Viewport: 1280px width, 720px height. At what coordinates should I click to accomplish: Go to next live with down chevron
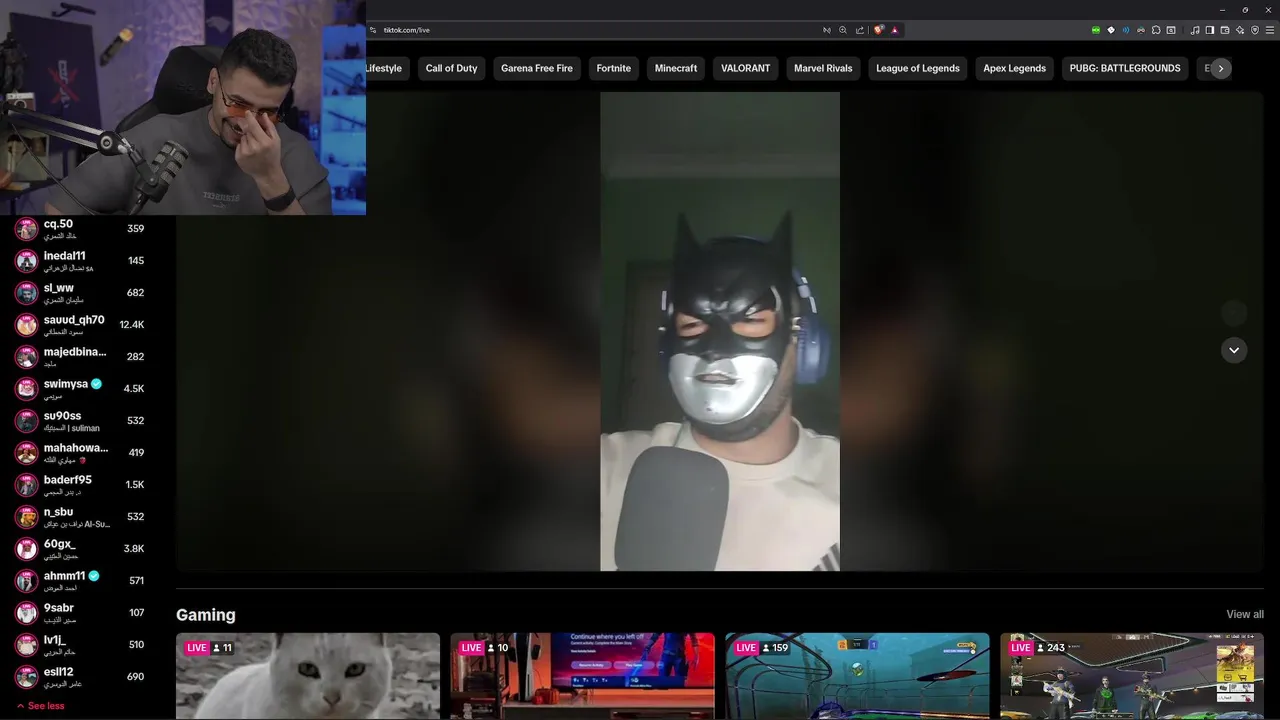pos(1234,350)
